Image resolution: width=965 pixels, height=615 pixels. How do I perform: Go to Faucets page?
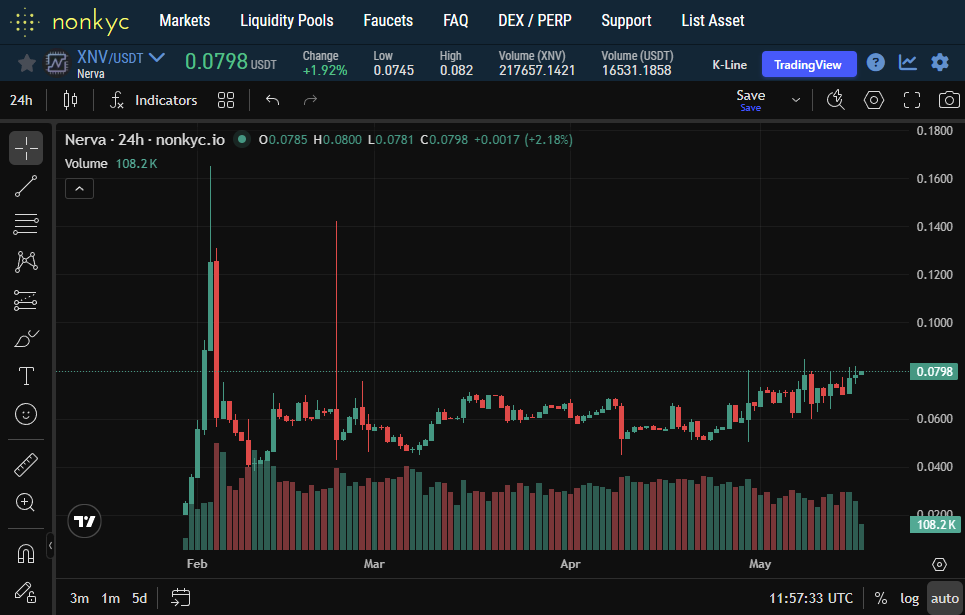pos(388,20)
